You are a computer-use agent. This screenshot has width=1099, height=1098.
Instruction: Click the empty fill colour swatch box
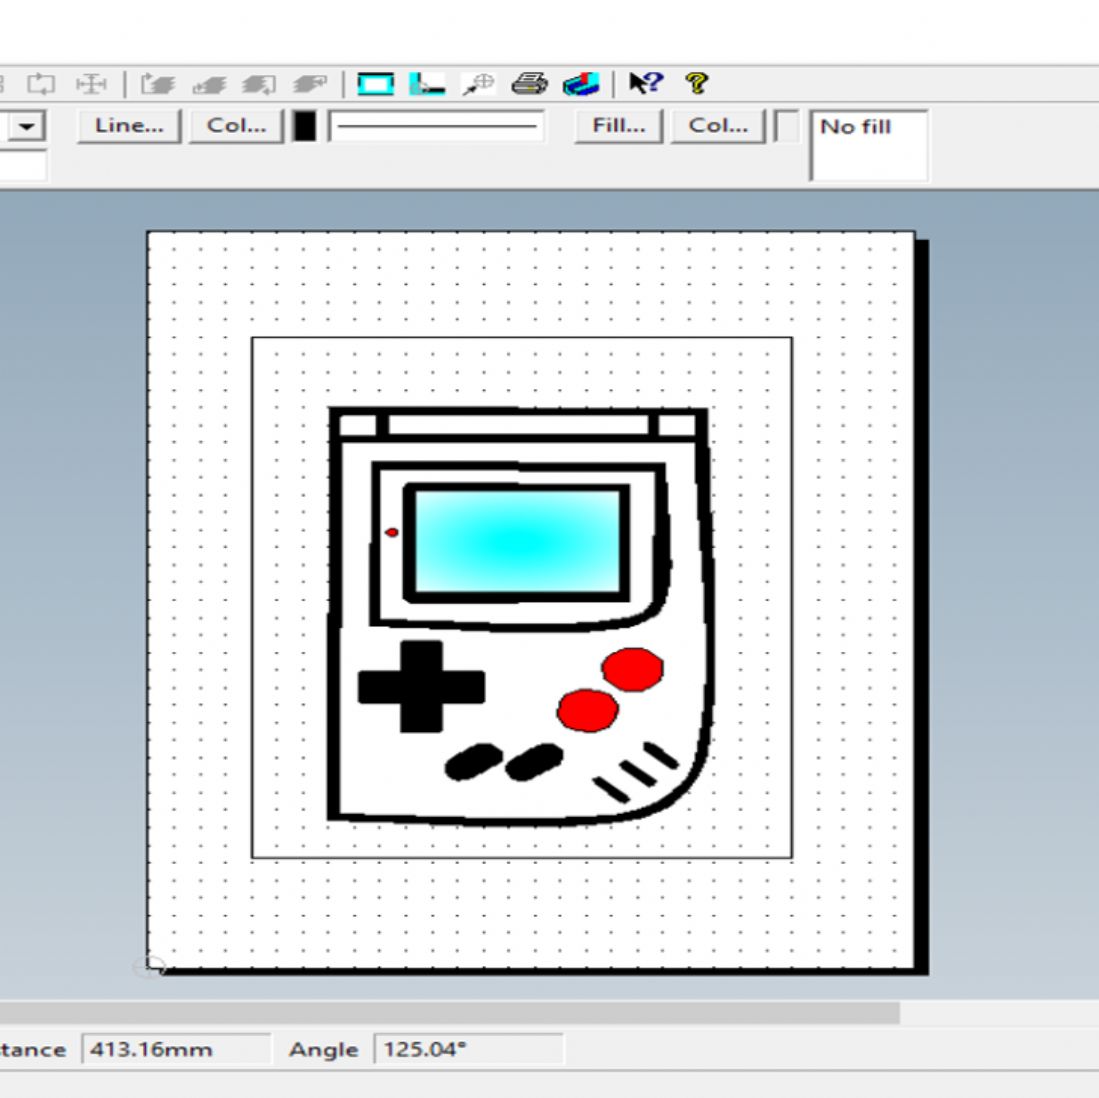point(786,127)
